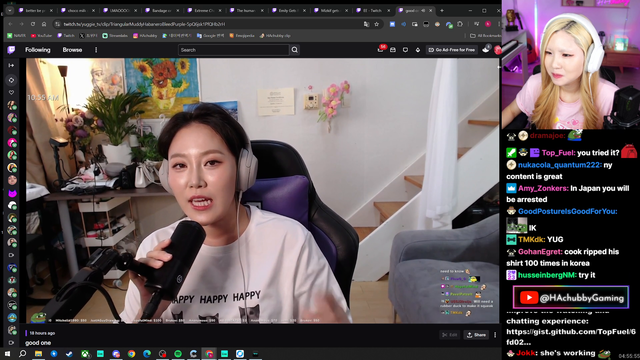This screenshot has height=360, width=640.
Task: Switch to the 'Bandage' tab
Action: (162, 11)
